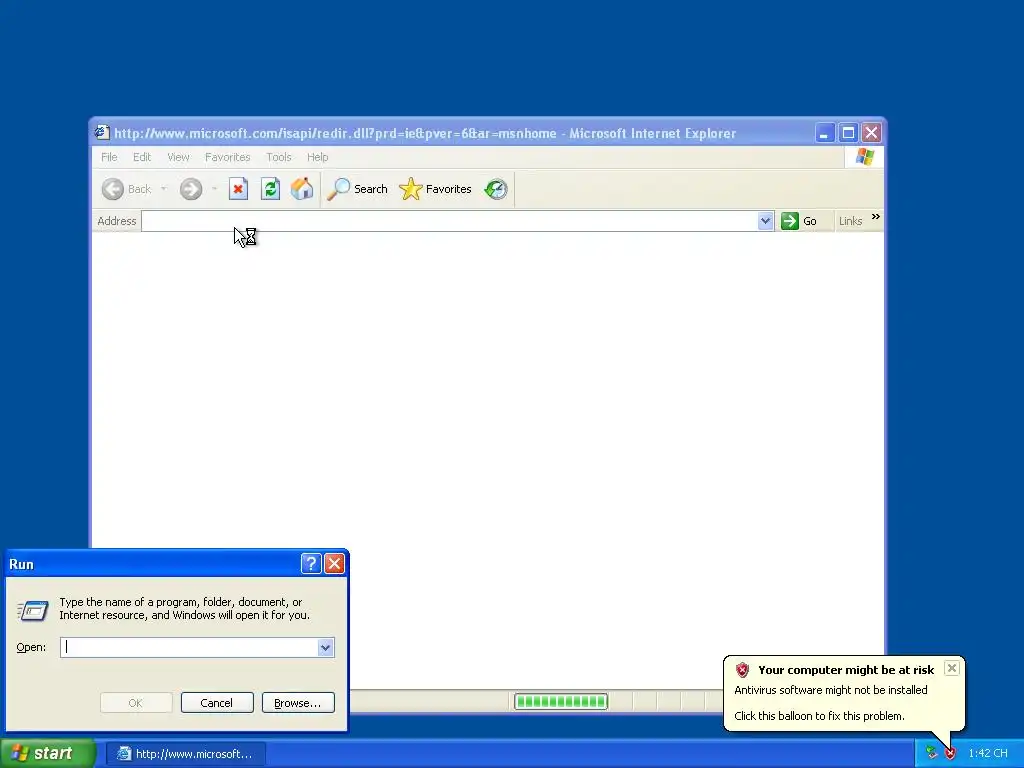Image resolution: width=1024 pixels, height=768 pixels.
Task: Click the Run dialog help question mark
Action: click(311, 564)
